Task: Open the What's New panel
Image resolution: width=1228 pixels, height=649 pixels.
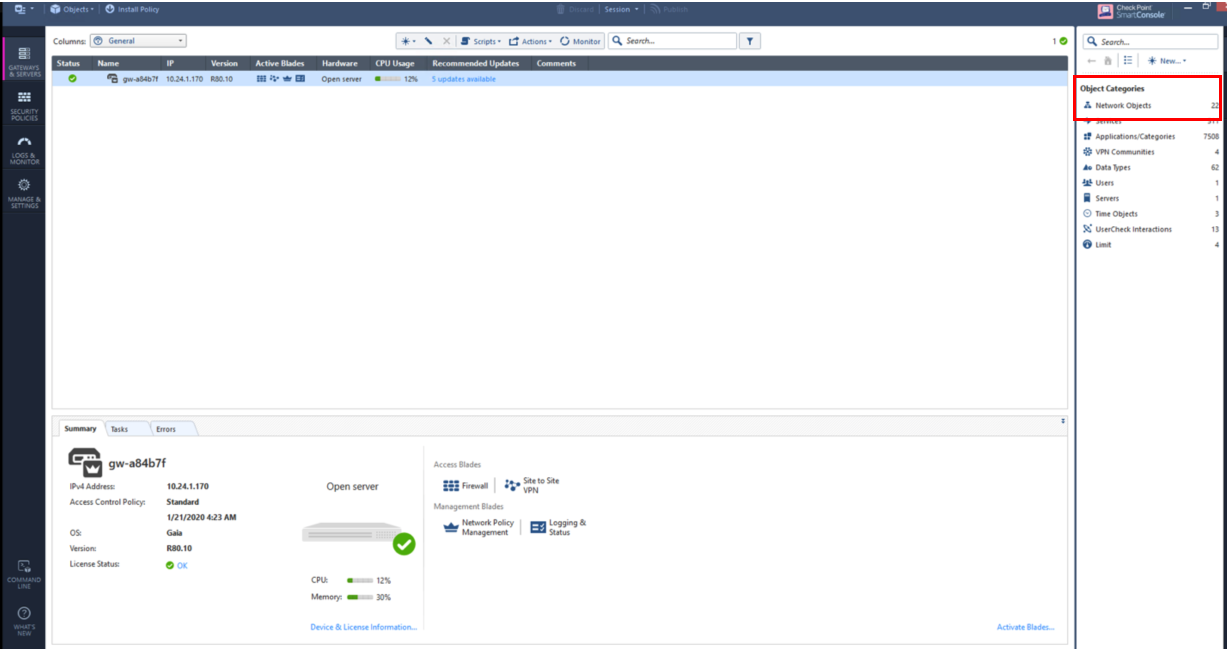Action: pyautogui.click(x=22, y=614)
